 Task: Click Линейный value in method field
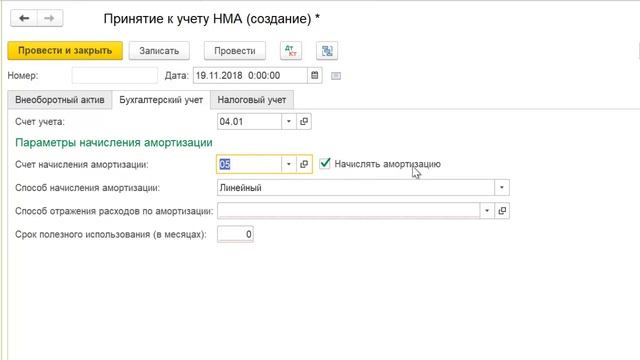(240, 188)
